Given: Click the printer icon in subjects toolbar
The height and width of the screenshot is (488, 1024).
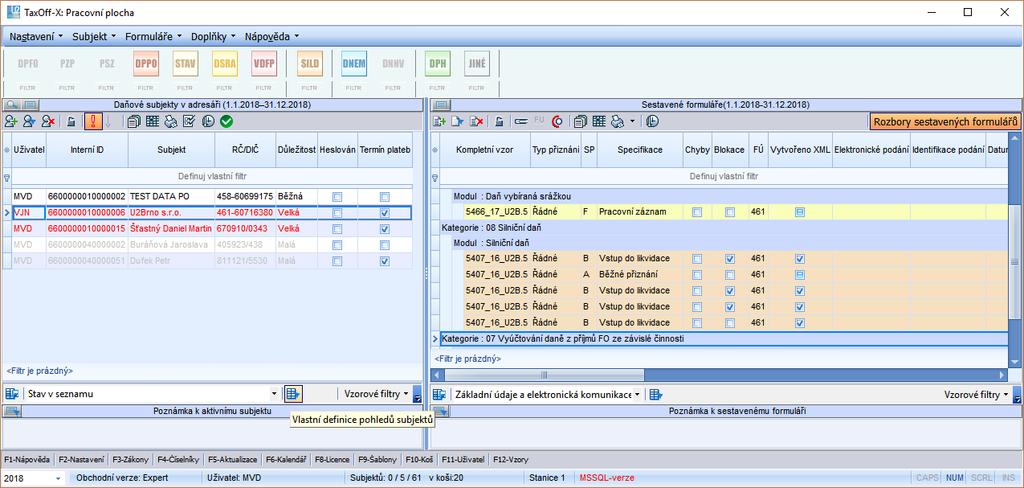Looking at the screenshot, I should (x=170, y=121).
